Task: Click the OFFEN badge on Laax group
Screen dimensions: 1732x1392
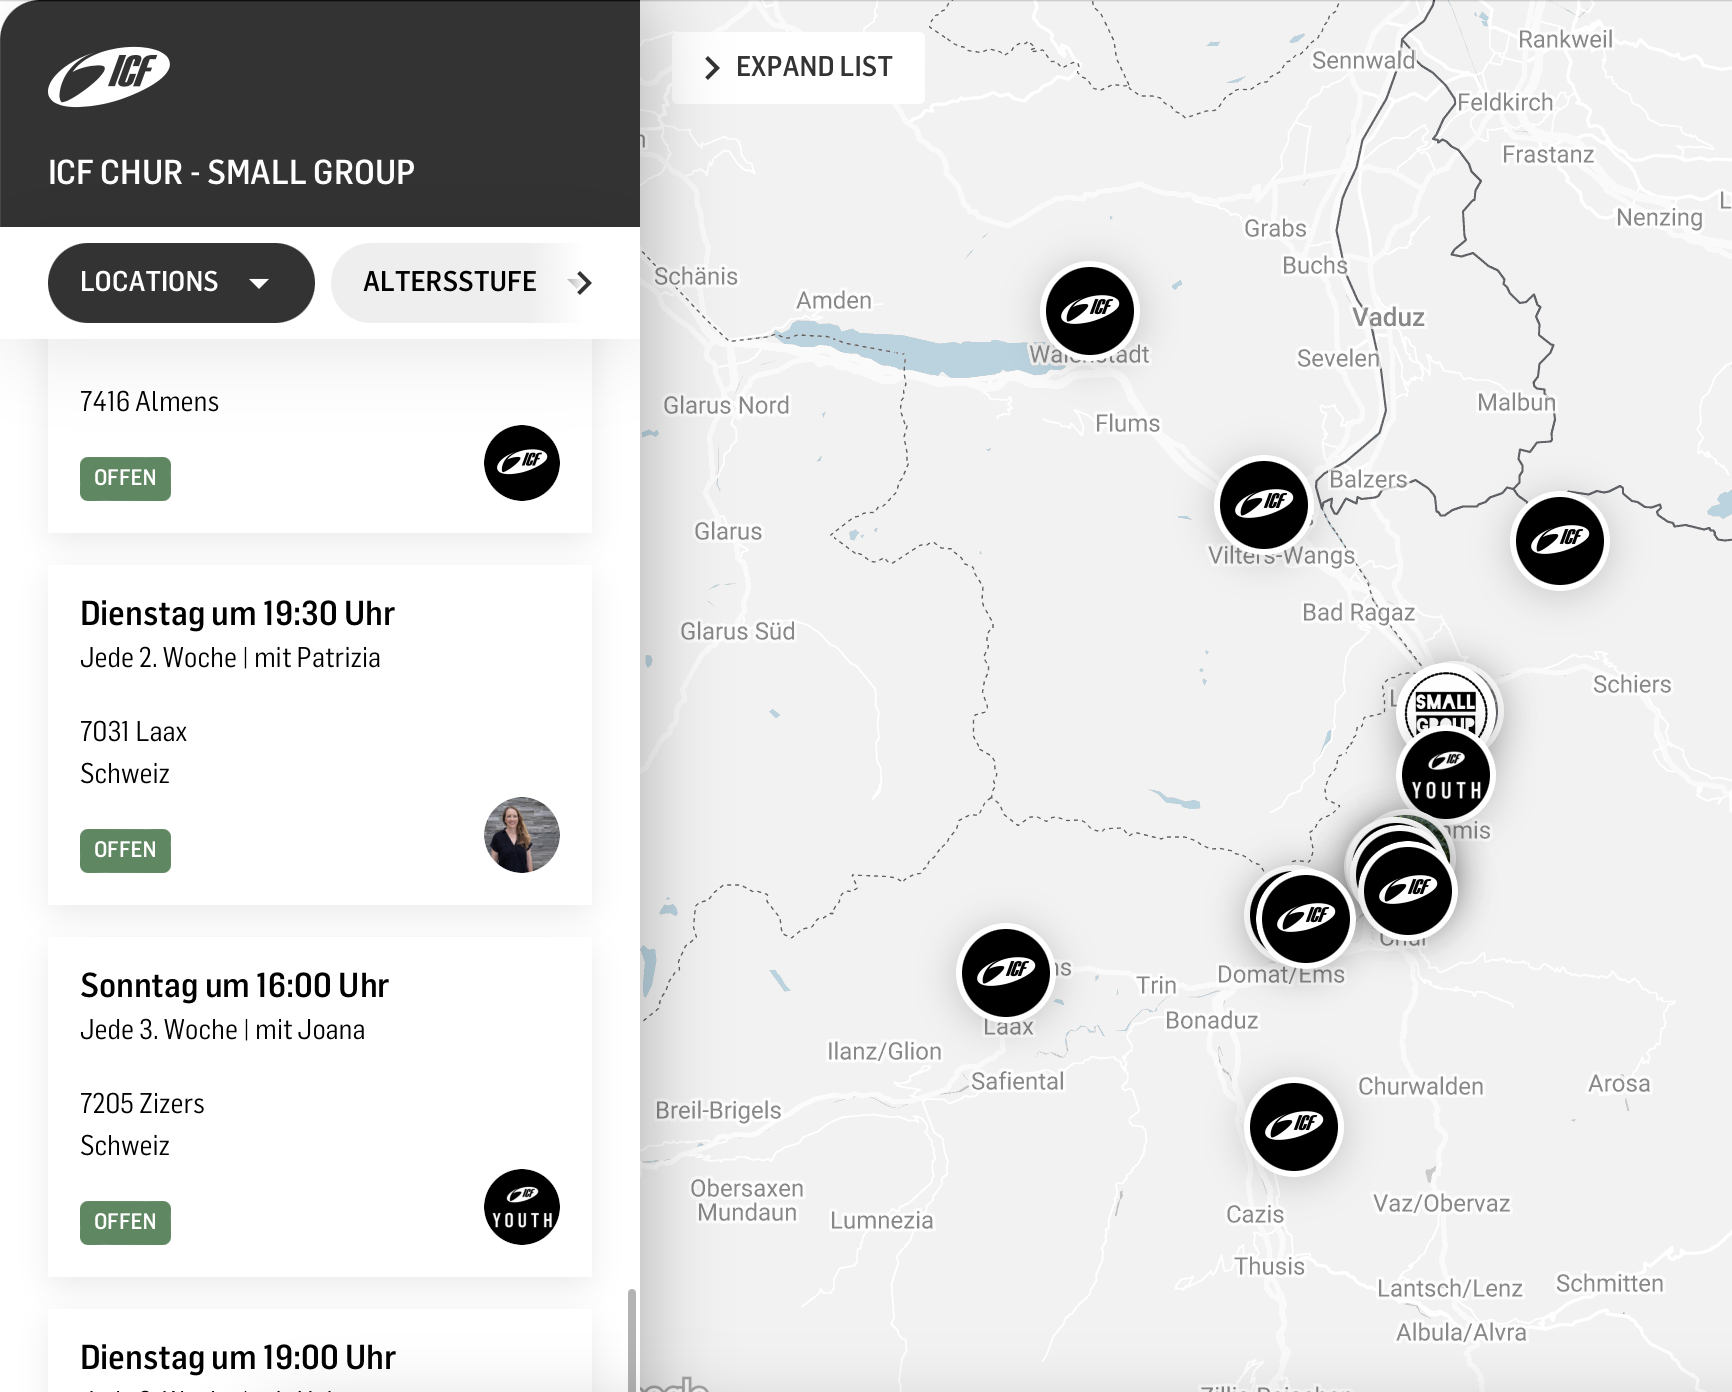Action: [x=125, y=850]
